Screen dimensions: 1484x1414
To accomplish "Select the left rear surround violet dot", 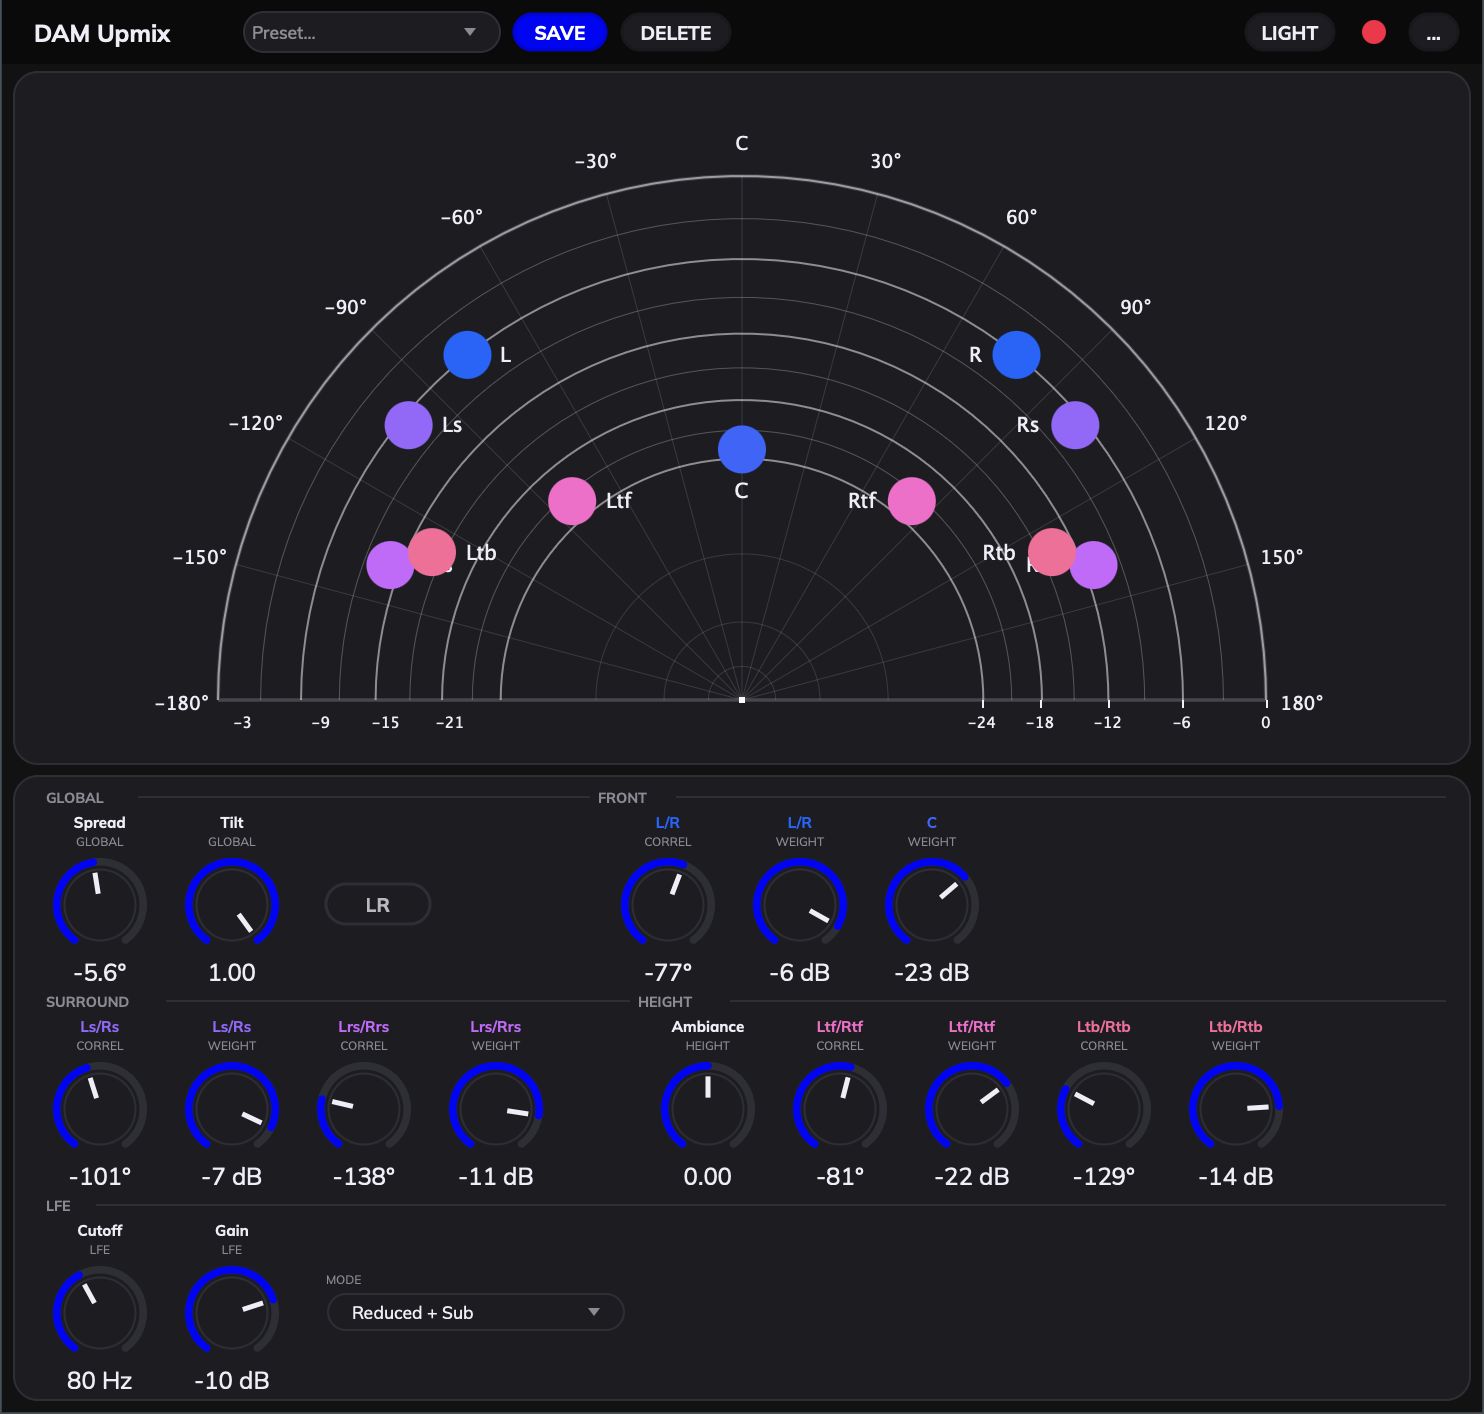I will pos(388,565).
